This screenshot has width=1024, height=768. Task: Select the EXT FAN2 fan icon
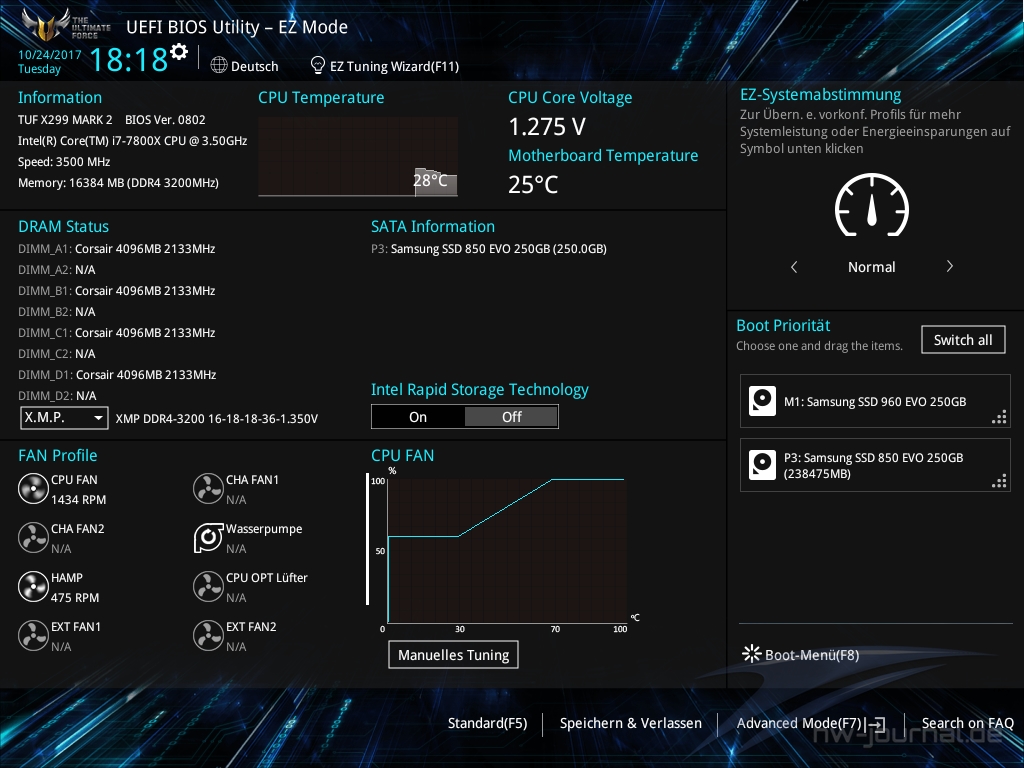click(208, 635)
